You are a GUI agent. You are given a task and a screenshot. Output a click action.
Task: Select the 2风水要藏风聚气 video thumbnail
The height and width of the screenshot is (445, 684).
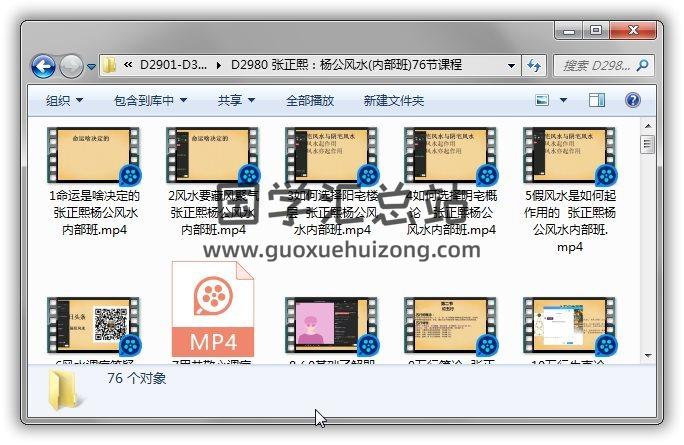212,155
